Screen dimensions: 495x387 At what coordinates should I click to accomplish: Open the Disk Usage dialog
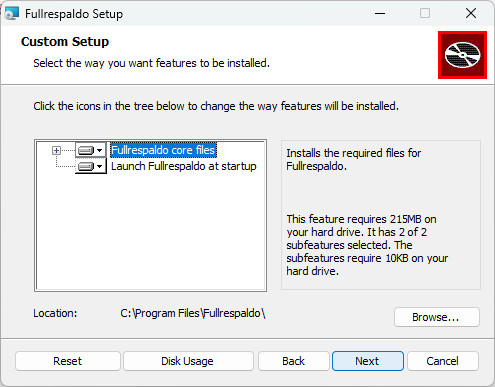(x=188, y=361)
